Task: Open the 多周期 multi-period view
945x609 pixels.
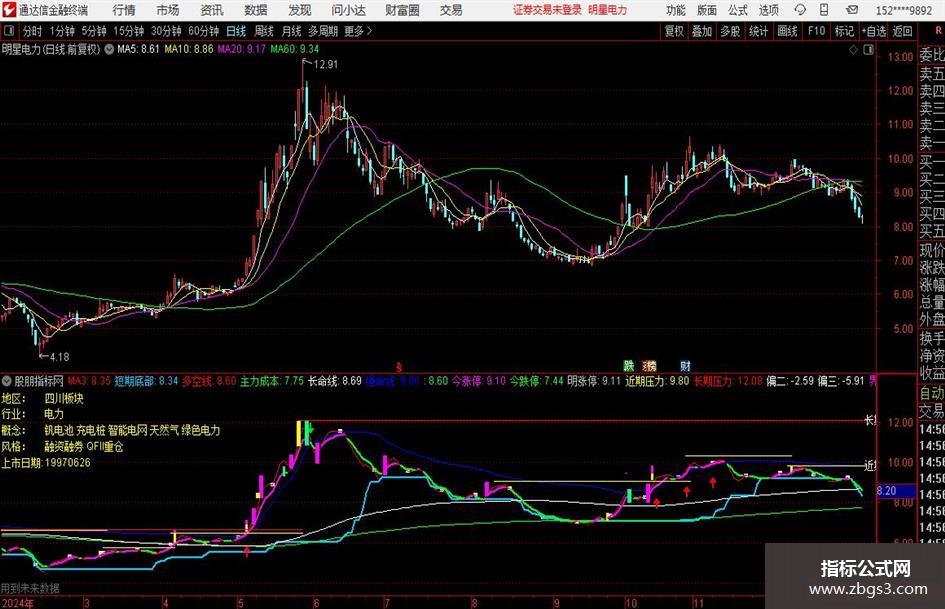Action: pyautogui.click(x=323, y=31)
